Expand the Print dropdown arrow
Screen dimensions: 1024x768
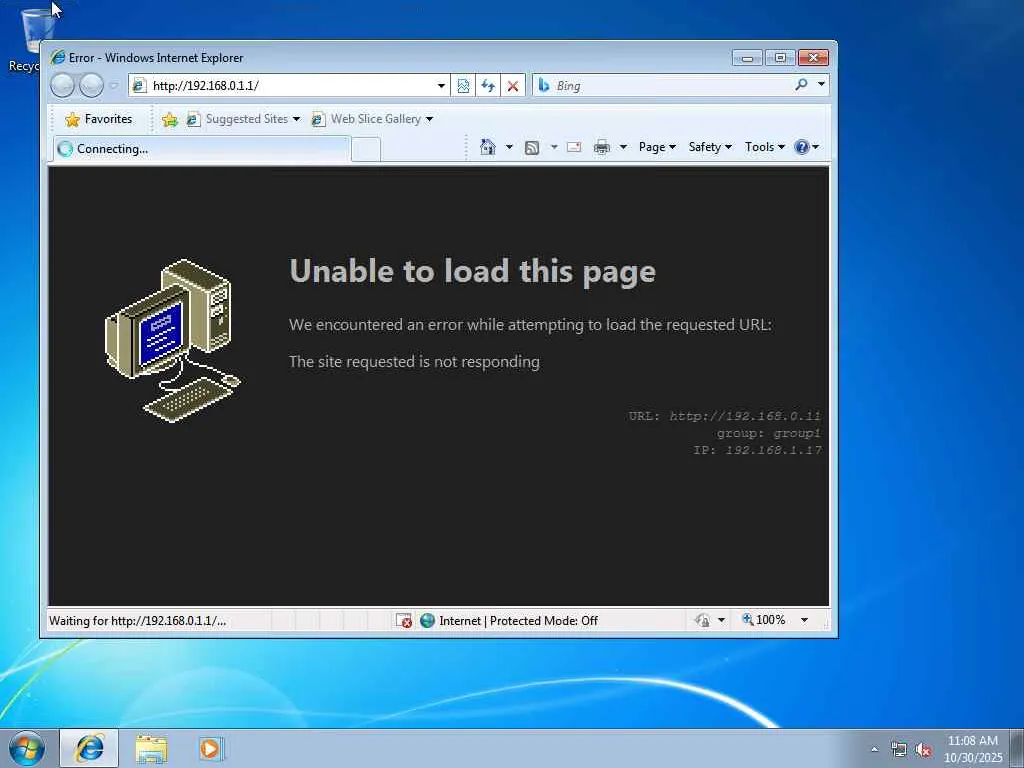[x=623, y=147]
